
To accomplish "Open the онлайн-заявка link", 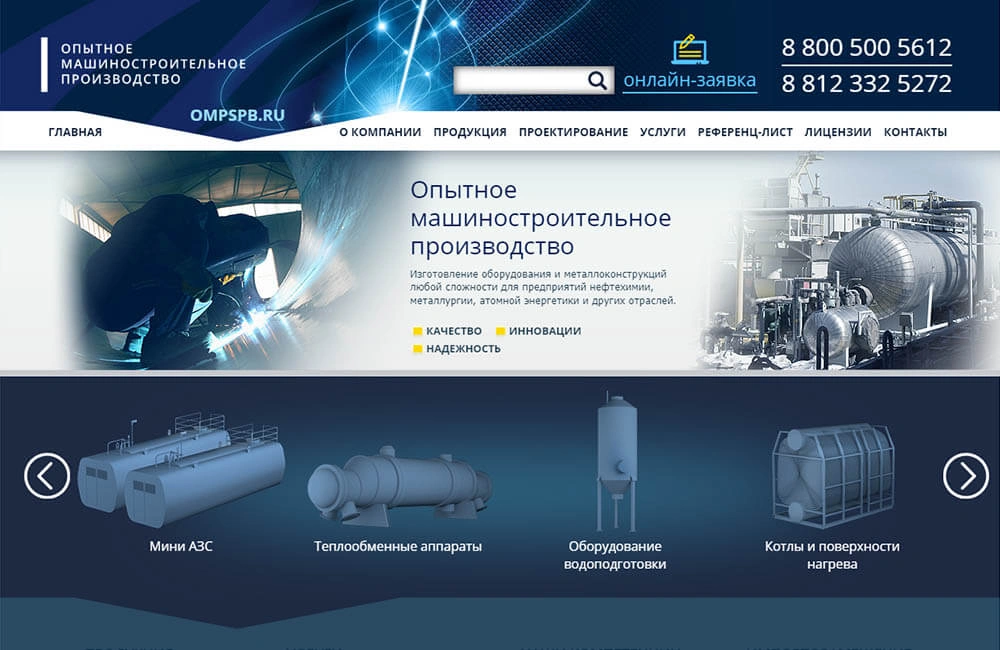I will coord(689,81).
